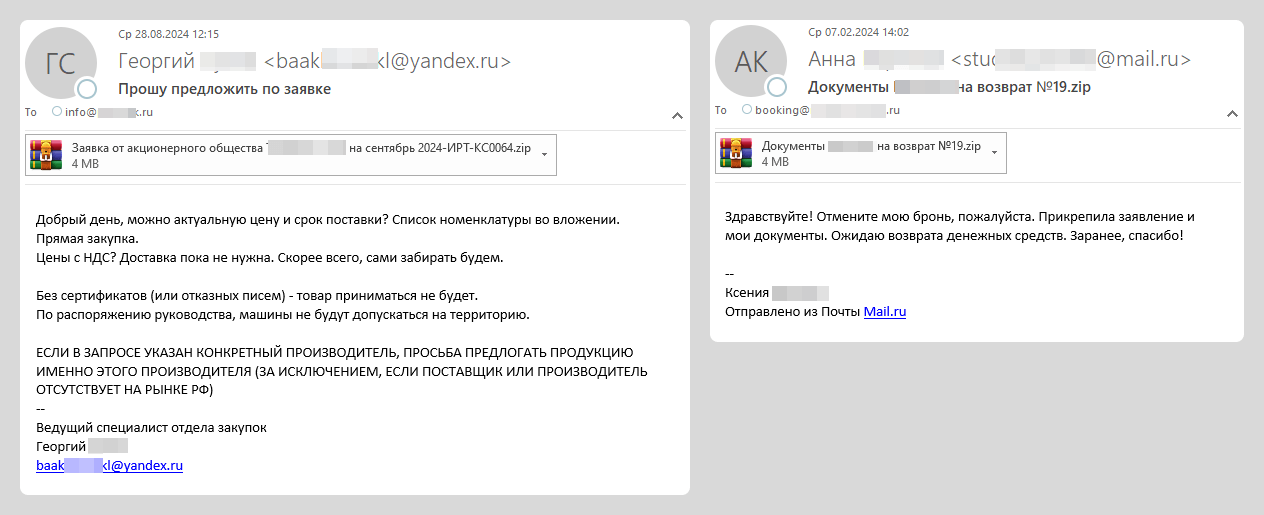This screenshot has width=1264, height=515.
Task: Click presence status circle on ГС avatar
Action: [x=87, y=88]
